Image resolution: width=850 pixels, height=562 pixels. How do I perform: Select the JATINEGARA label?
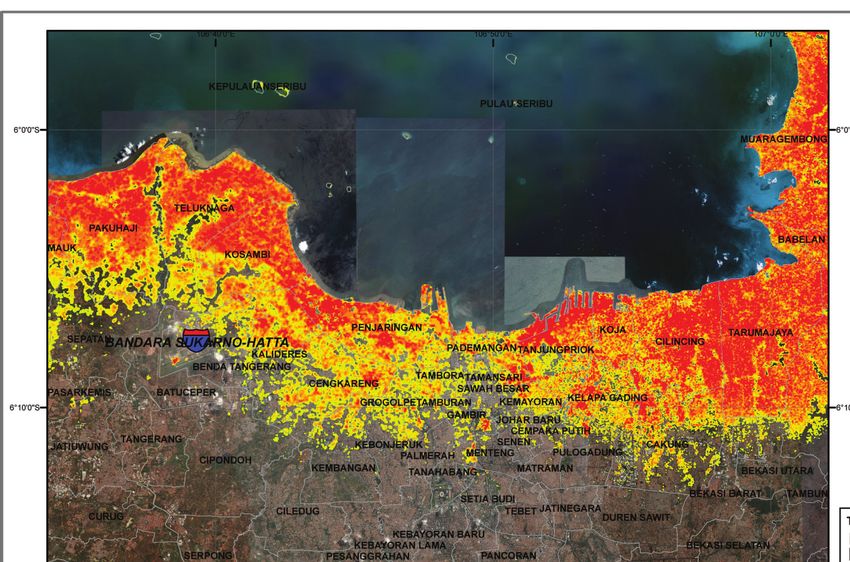570,508
